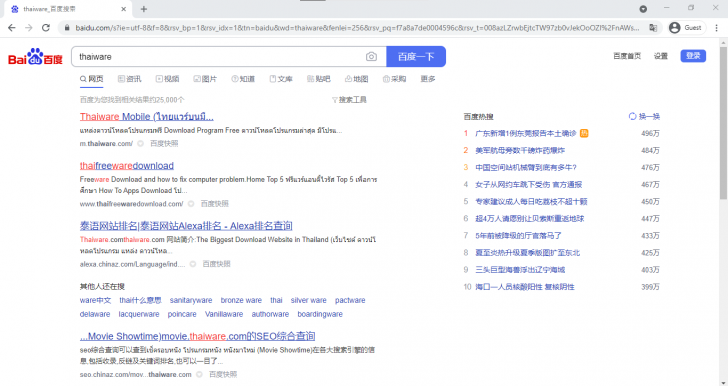Open 百度快照 for thaifreewaredownload.com
728x386 pixels.
click(214, 203)
